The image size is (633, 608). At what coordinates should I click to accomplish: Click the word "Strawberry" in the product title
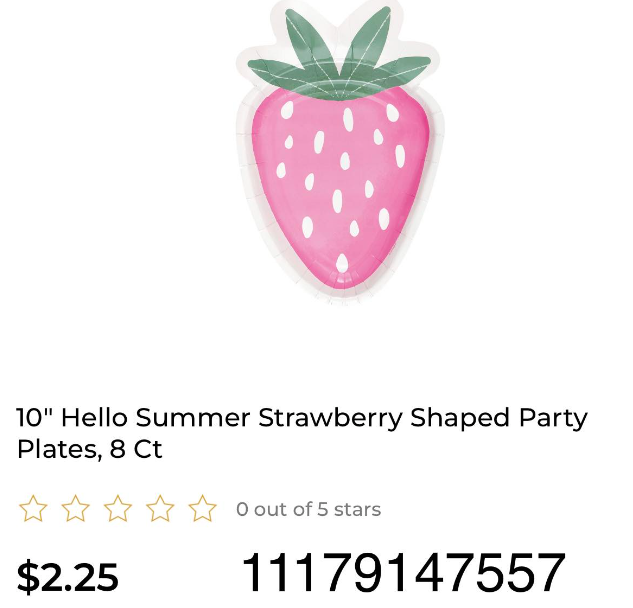click(x=331, y=418)
